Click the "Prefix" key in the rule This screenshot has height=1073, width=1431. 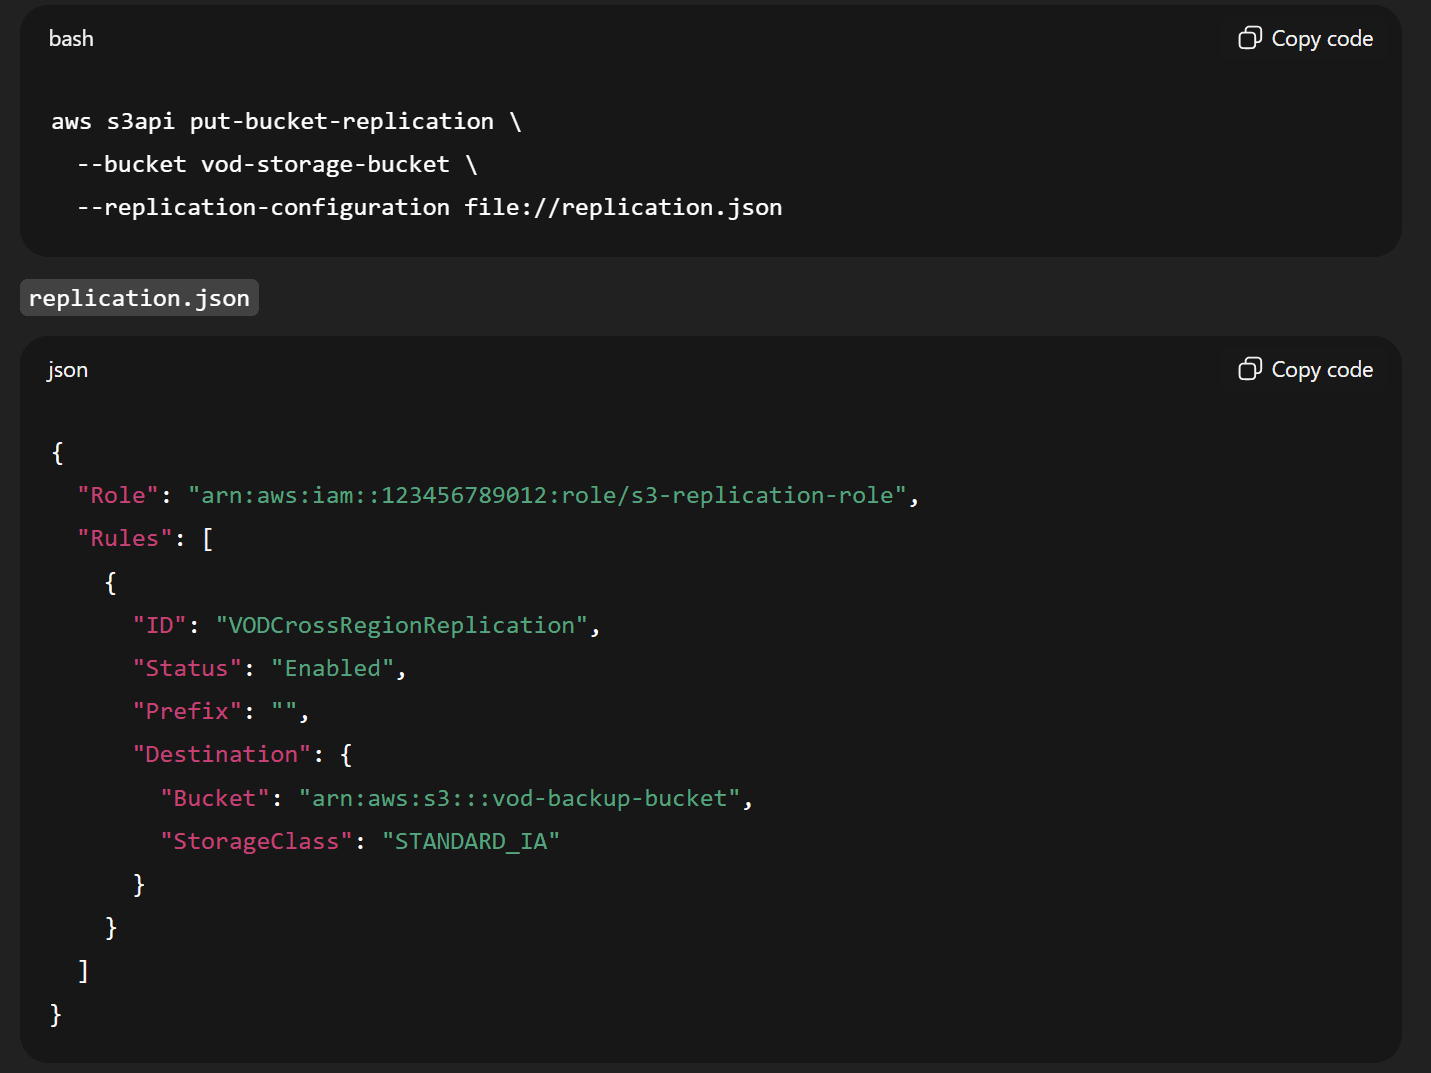(187, 711)
